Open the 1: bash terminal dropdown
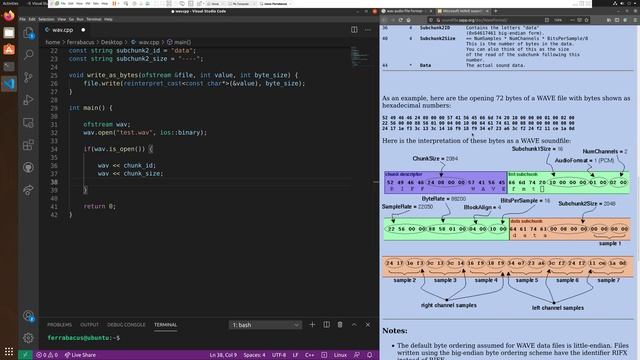The height and width of the screenshot is (360, 640). click(265, 325)
